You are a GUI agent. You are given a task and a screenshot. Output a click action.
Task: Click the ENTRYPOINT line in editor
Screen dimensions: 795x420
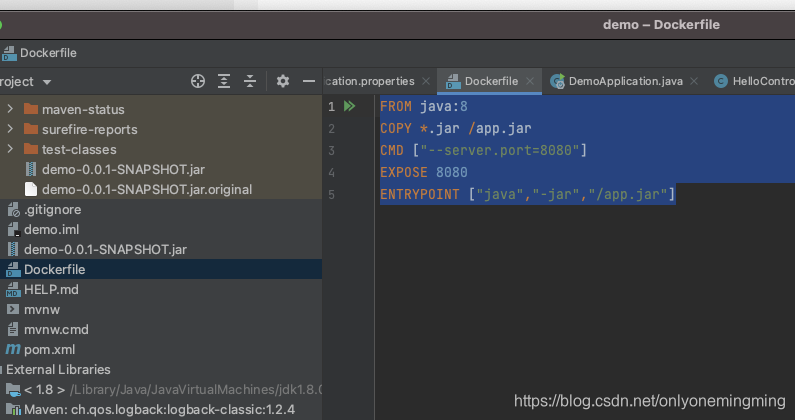tap(527, 194)
